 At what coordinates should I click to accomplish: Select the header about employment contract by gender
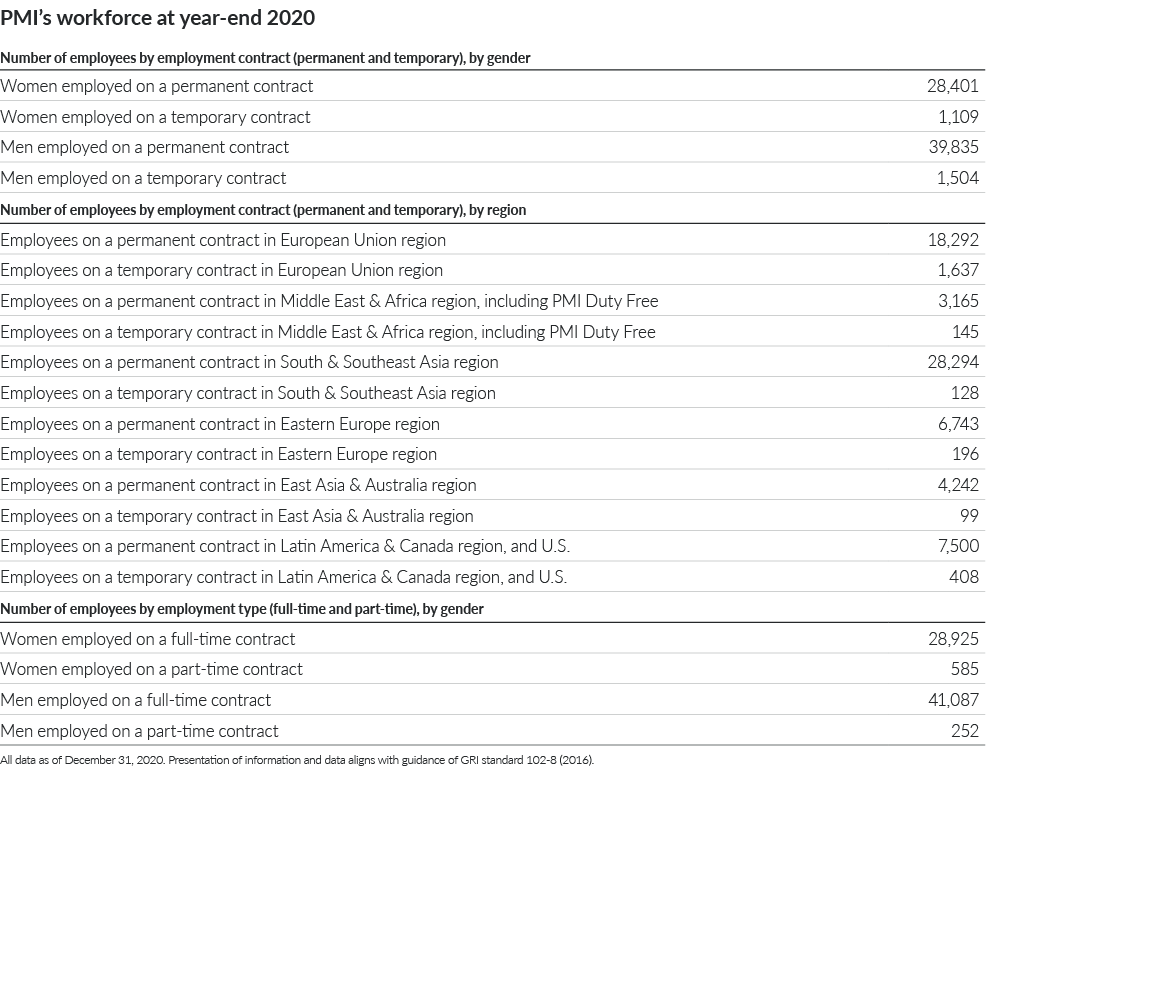coord(267,58)
